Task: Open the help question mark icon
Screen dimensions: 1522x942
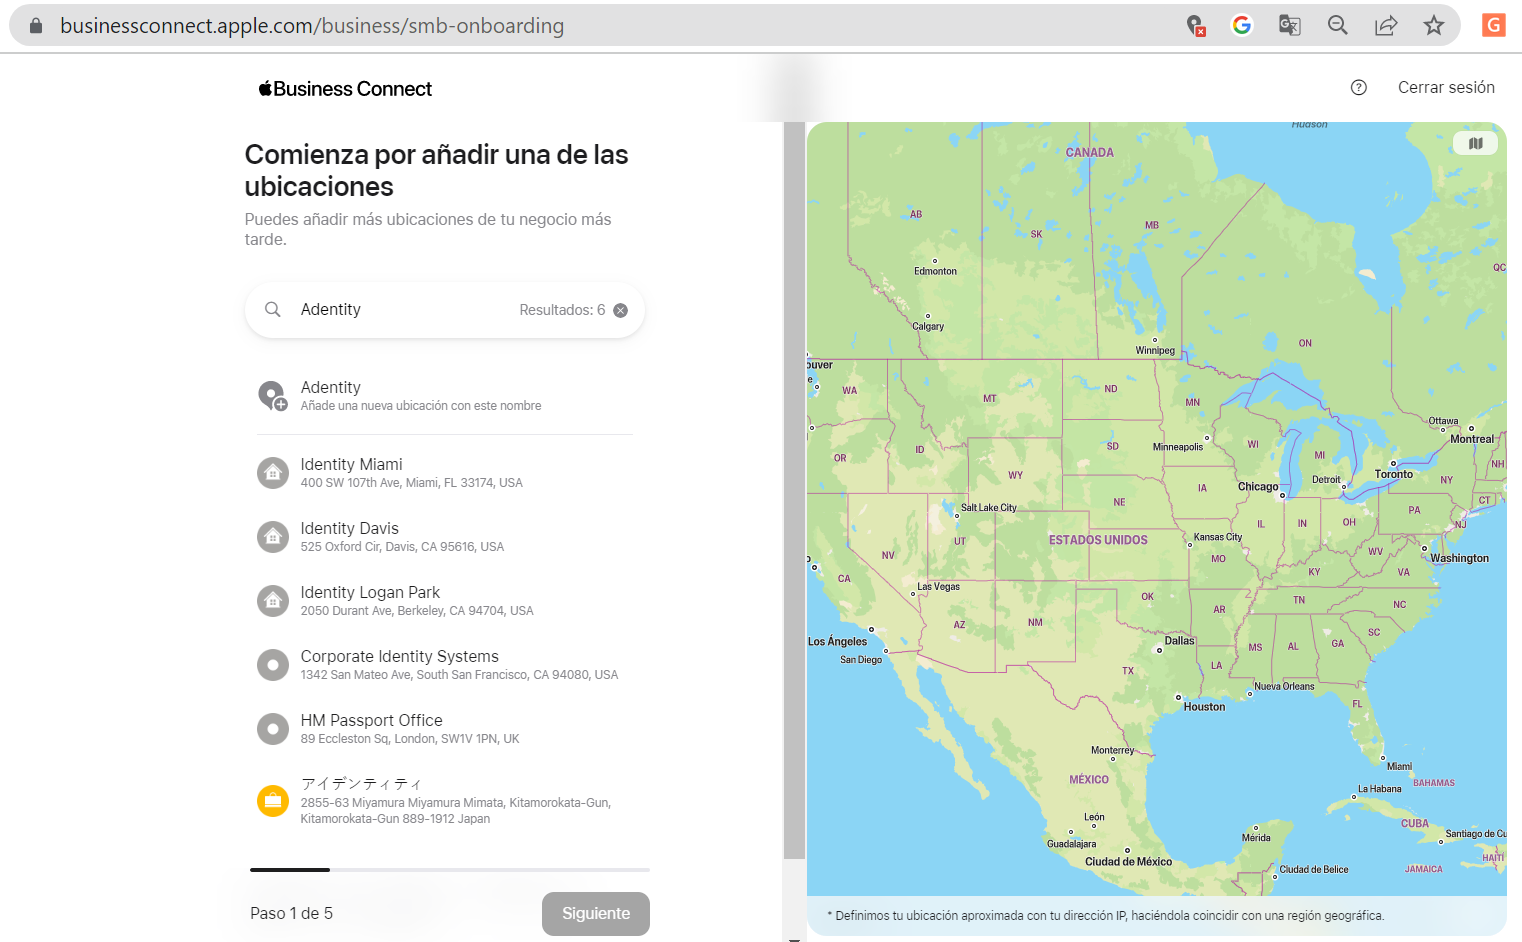Action: click(1358, 88)
